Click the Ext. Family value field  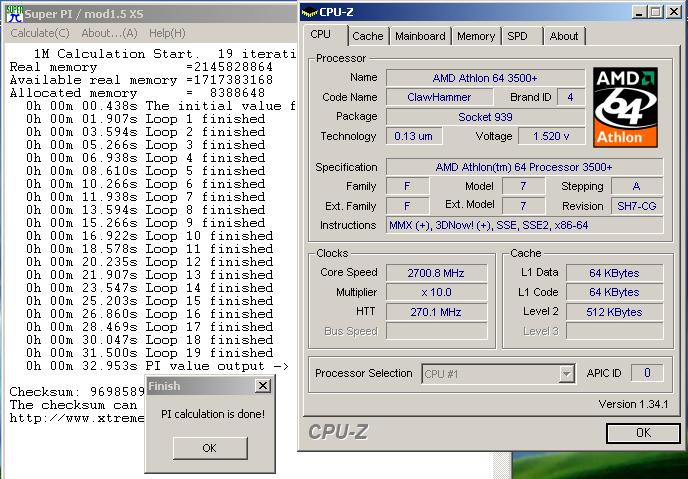click(x=407, y=206)
